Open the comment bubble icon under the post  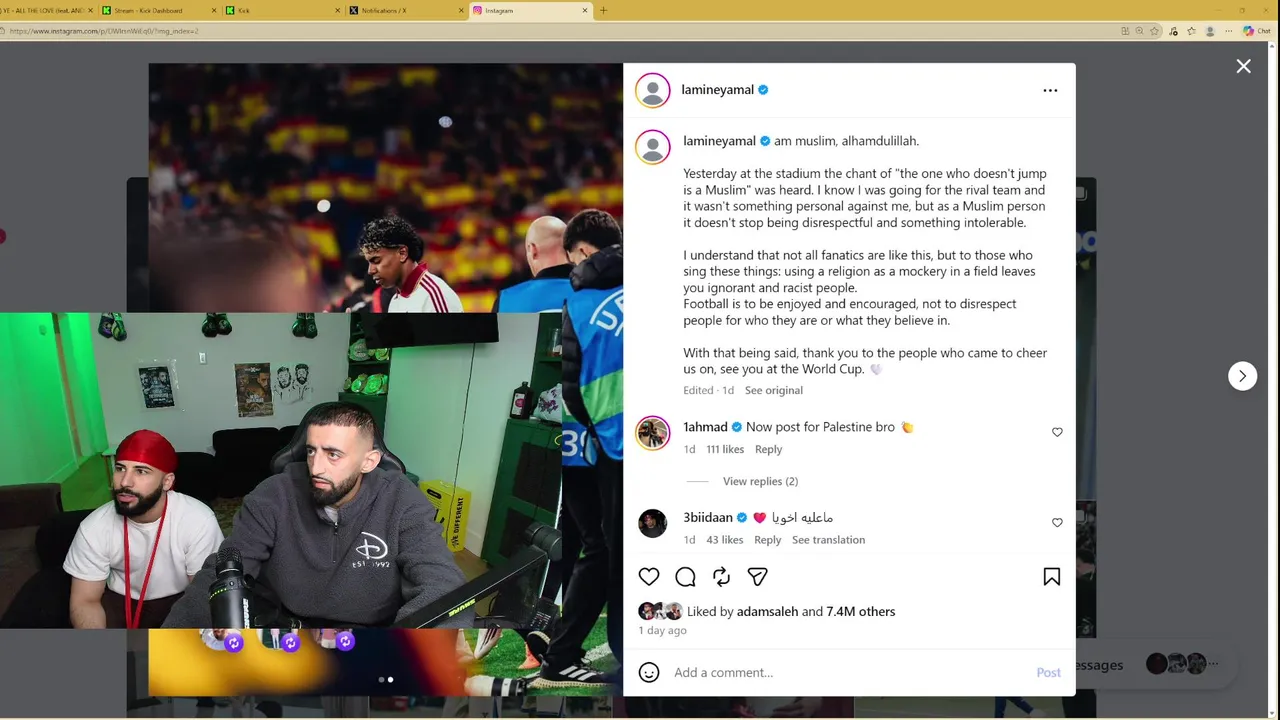tap(685, 577)
